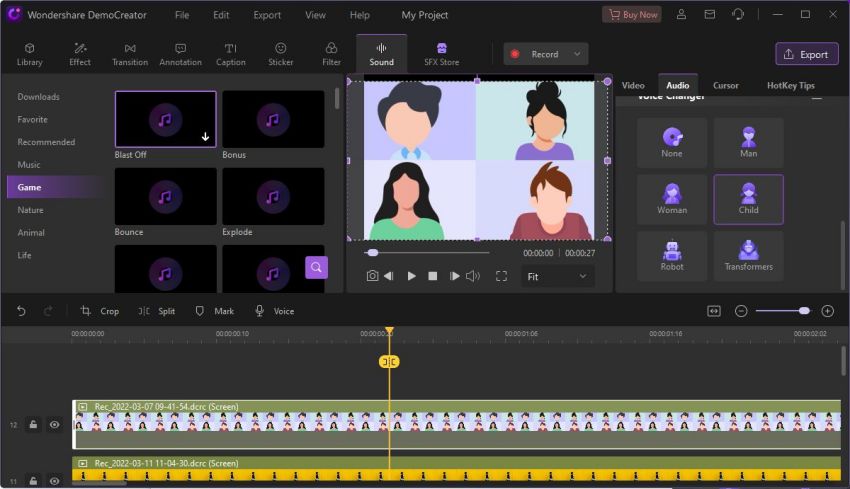
Task: Add a Mark on the timeline
Action: coord(214,311)
